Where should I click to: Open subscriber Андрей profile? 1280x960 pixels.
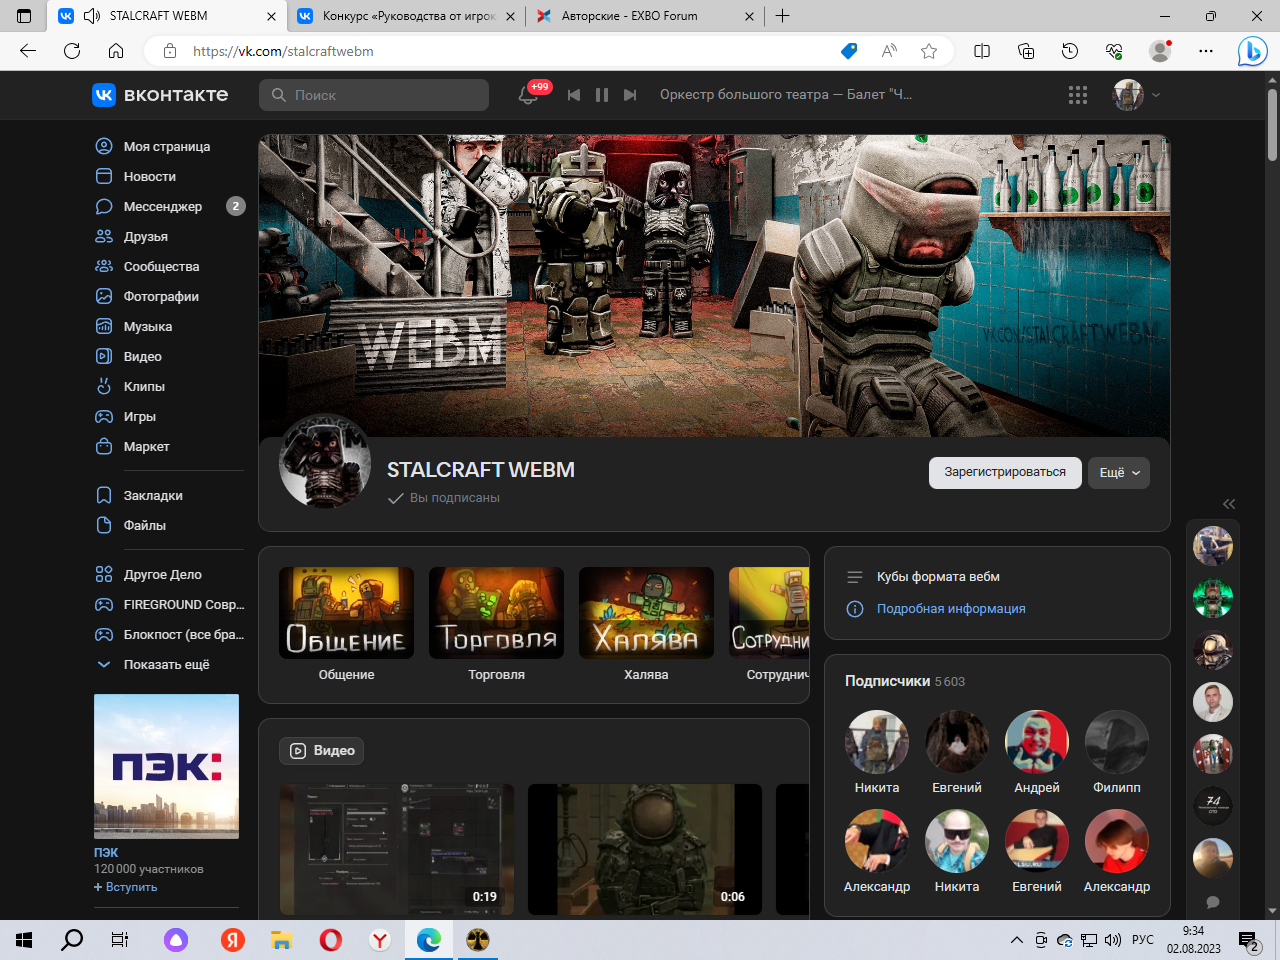click(x=1037, y=752)
